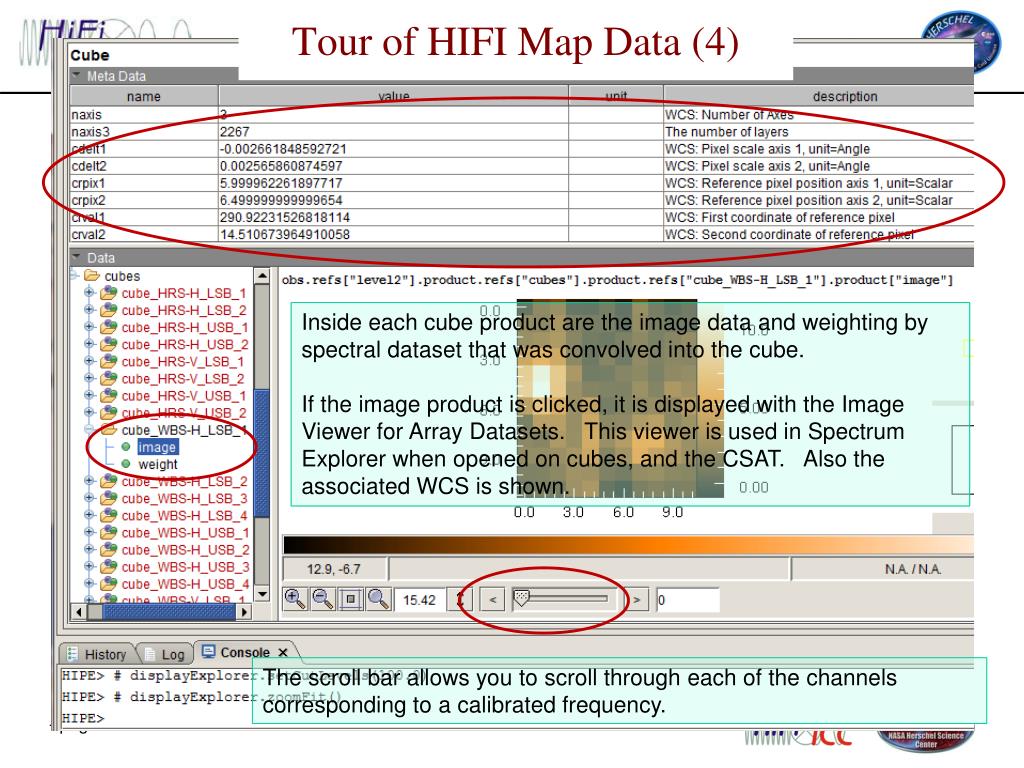Click the Console tab monitor icon
The height and width of the screenshot is (768, 1024).
click(208, 651)
